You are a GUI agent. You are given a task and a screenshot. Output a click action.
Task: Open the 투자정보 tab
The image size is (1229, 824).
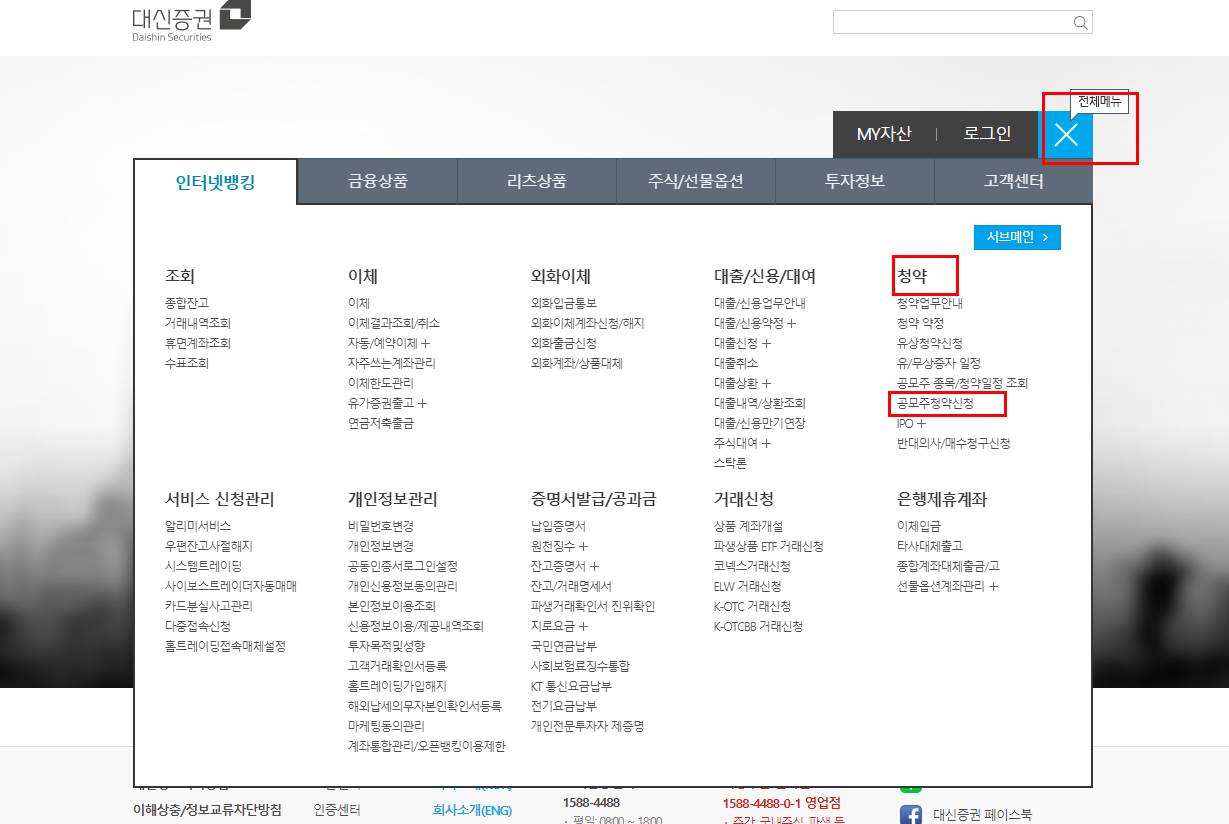(854, 182)
